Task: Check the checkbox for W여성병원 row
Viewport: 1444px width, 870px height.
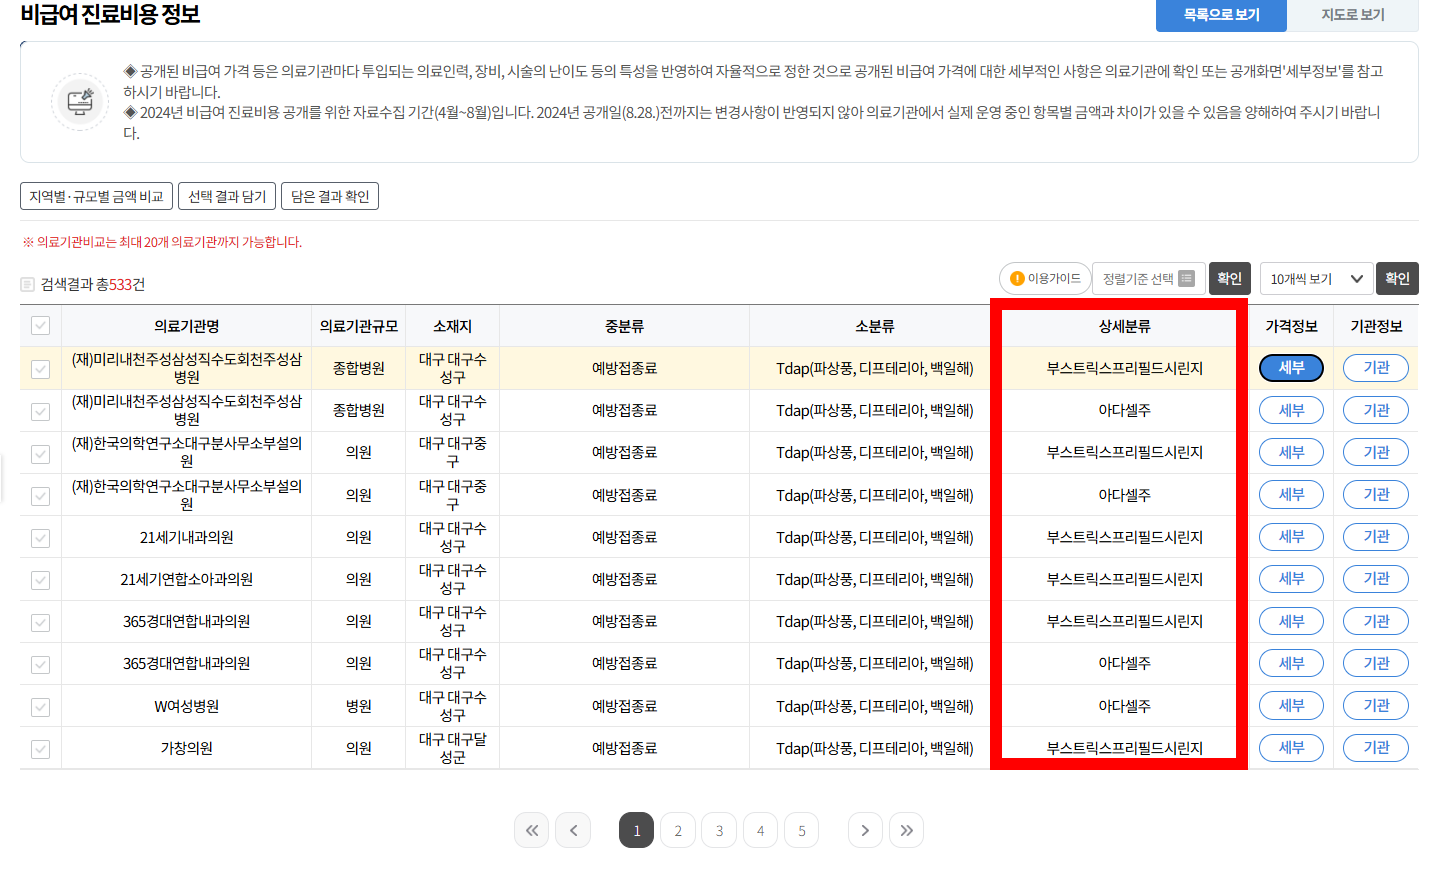Action: click(40, 705)
